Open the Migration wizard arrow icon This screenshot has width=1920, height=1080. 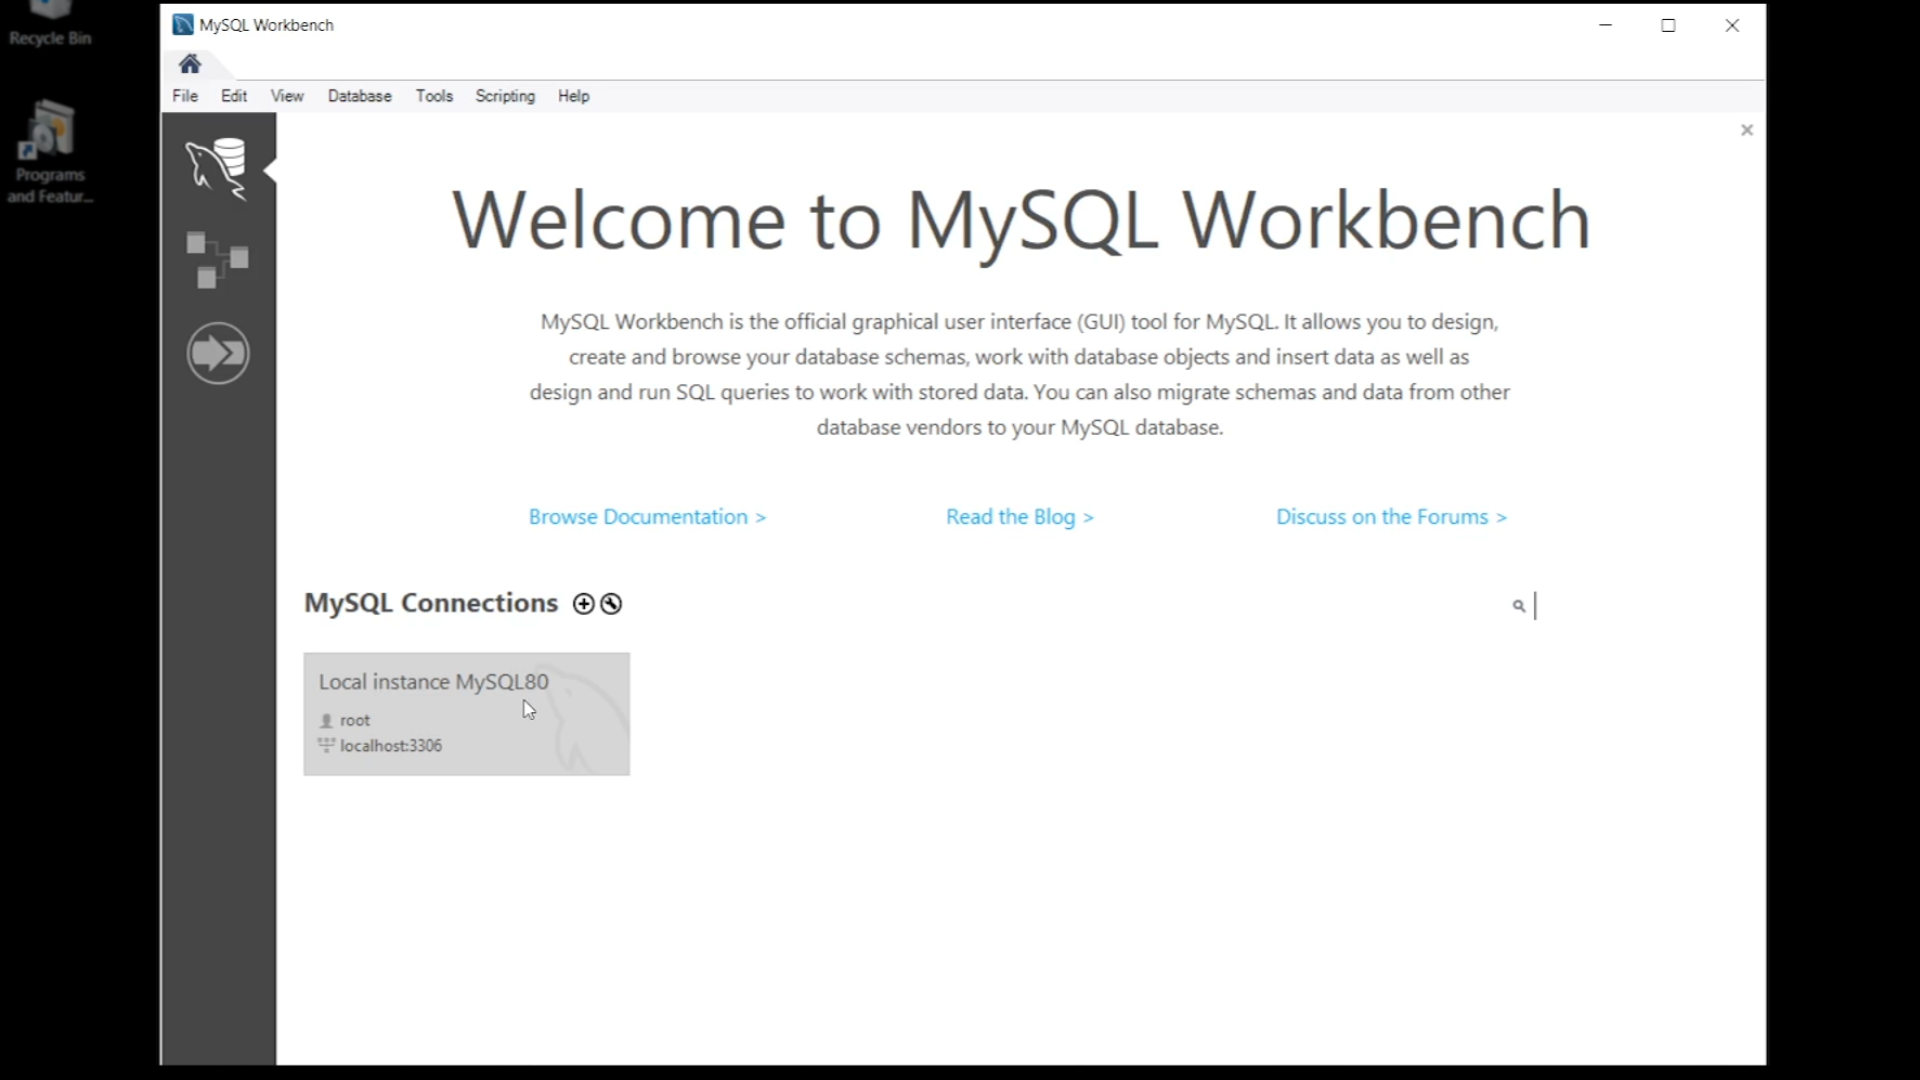click(217, 353)
